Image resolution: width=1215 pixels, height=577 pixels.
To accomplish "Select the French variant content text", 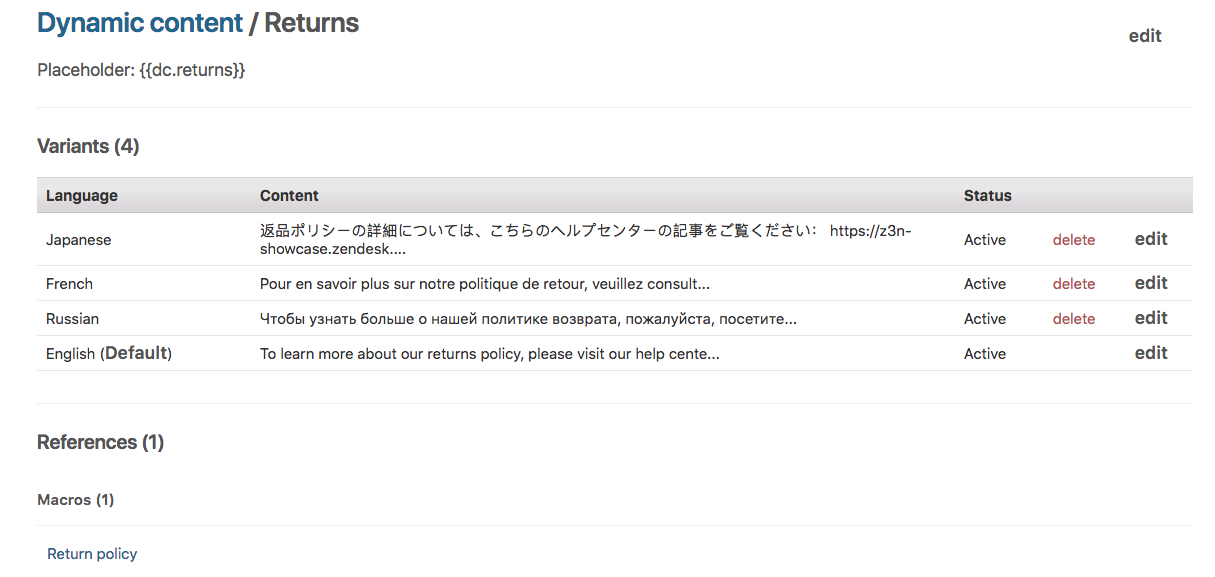I will (484, 284).
